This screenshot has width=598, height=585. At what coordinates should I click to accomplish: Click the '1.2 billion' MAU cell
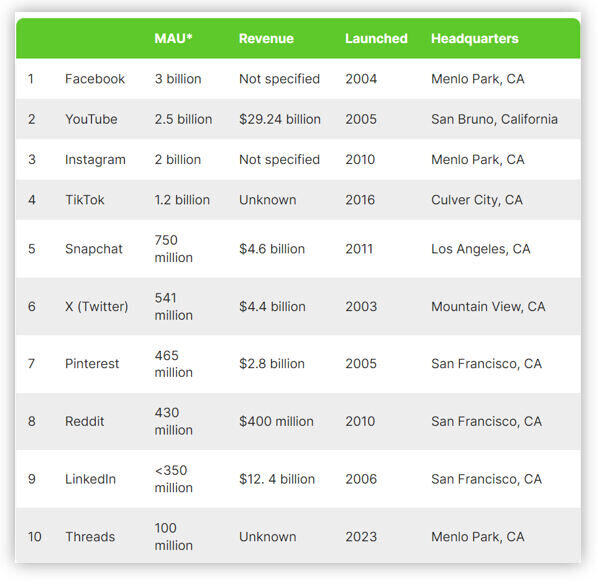pyautogui.click(x=182, y=200)
